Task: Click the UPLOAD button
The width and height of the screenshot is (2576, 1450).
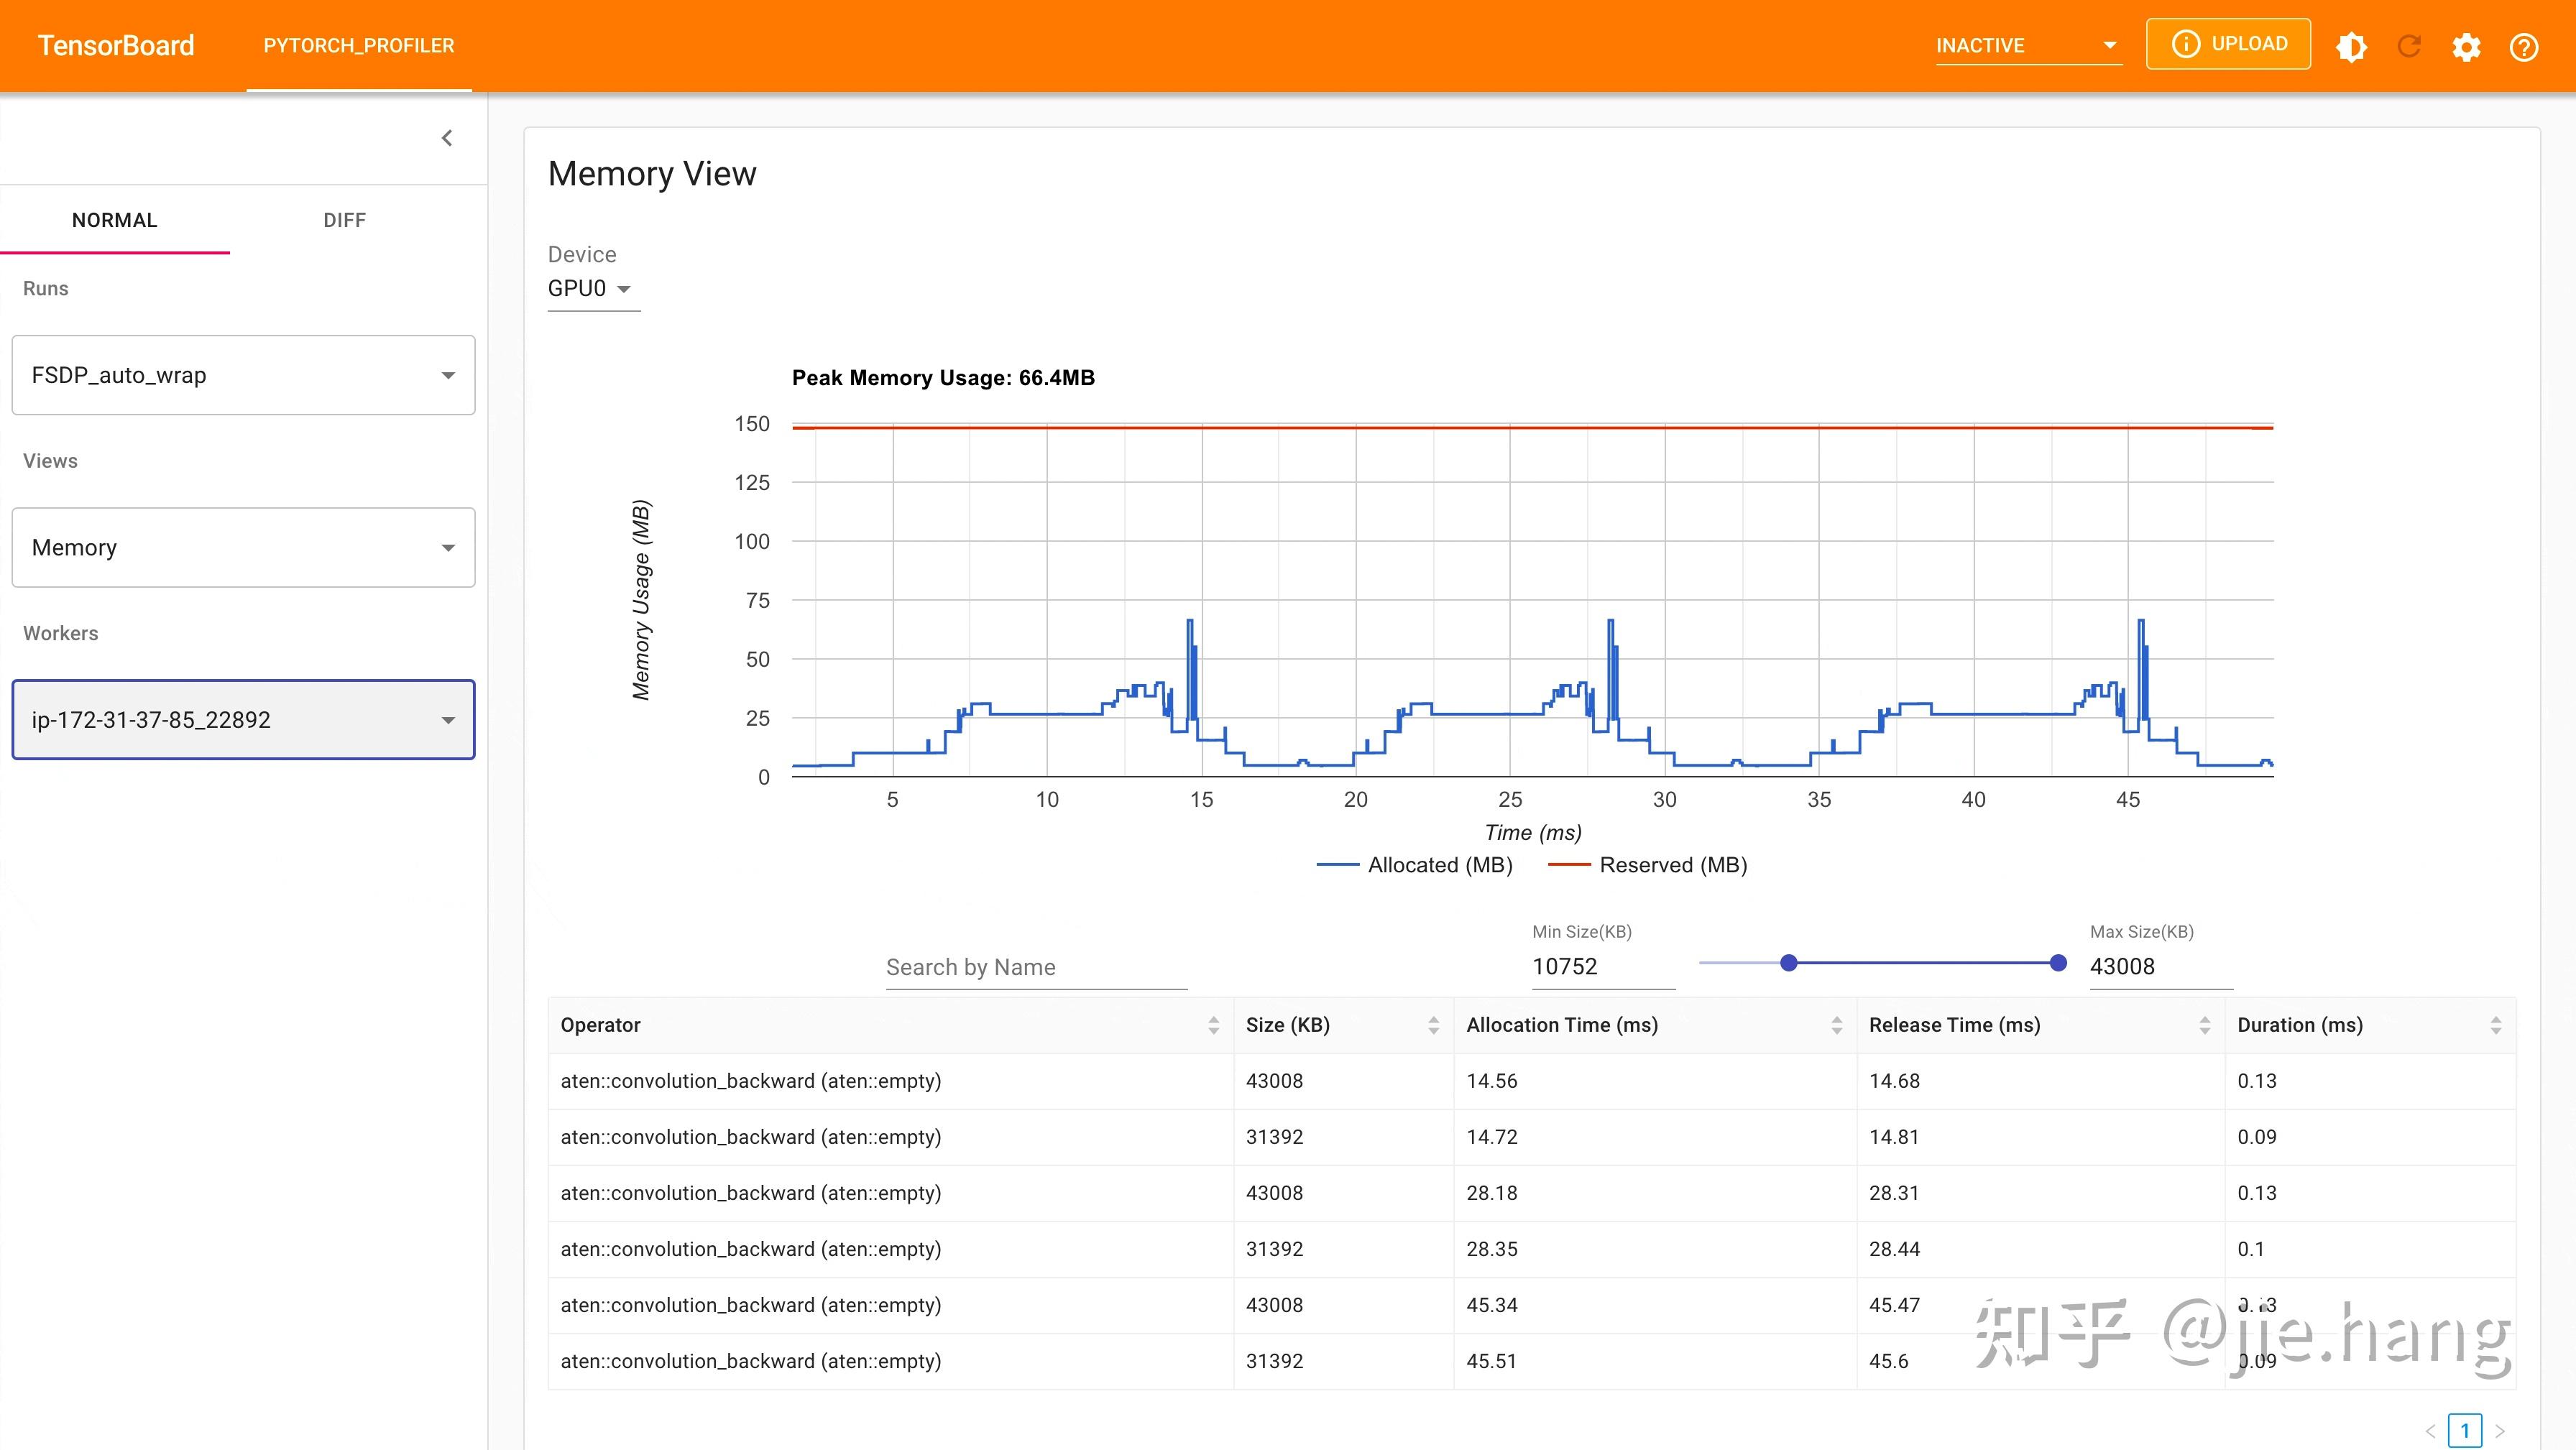Action: [2228, 44]
